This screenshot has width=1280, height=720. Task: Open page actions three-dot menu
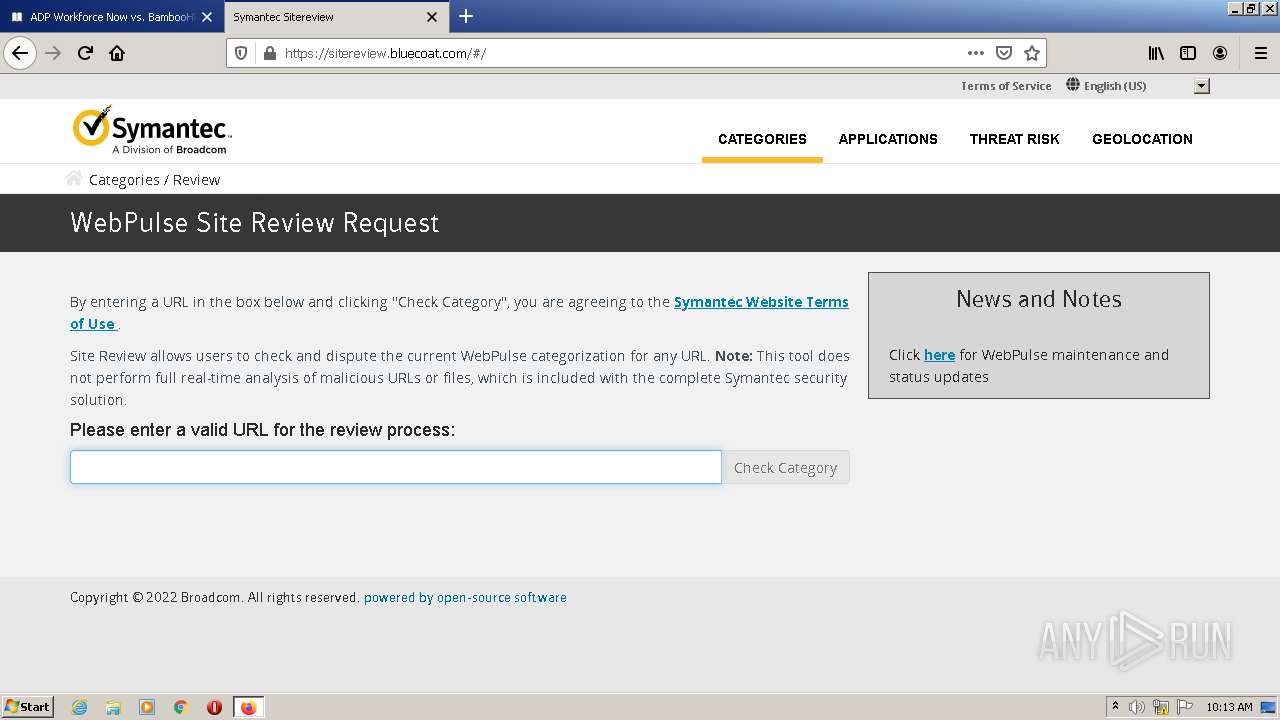point(976,53)
